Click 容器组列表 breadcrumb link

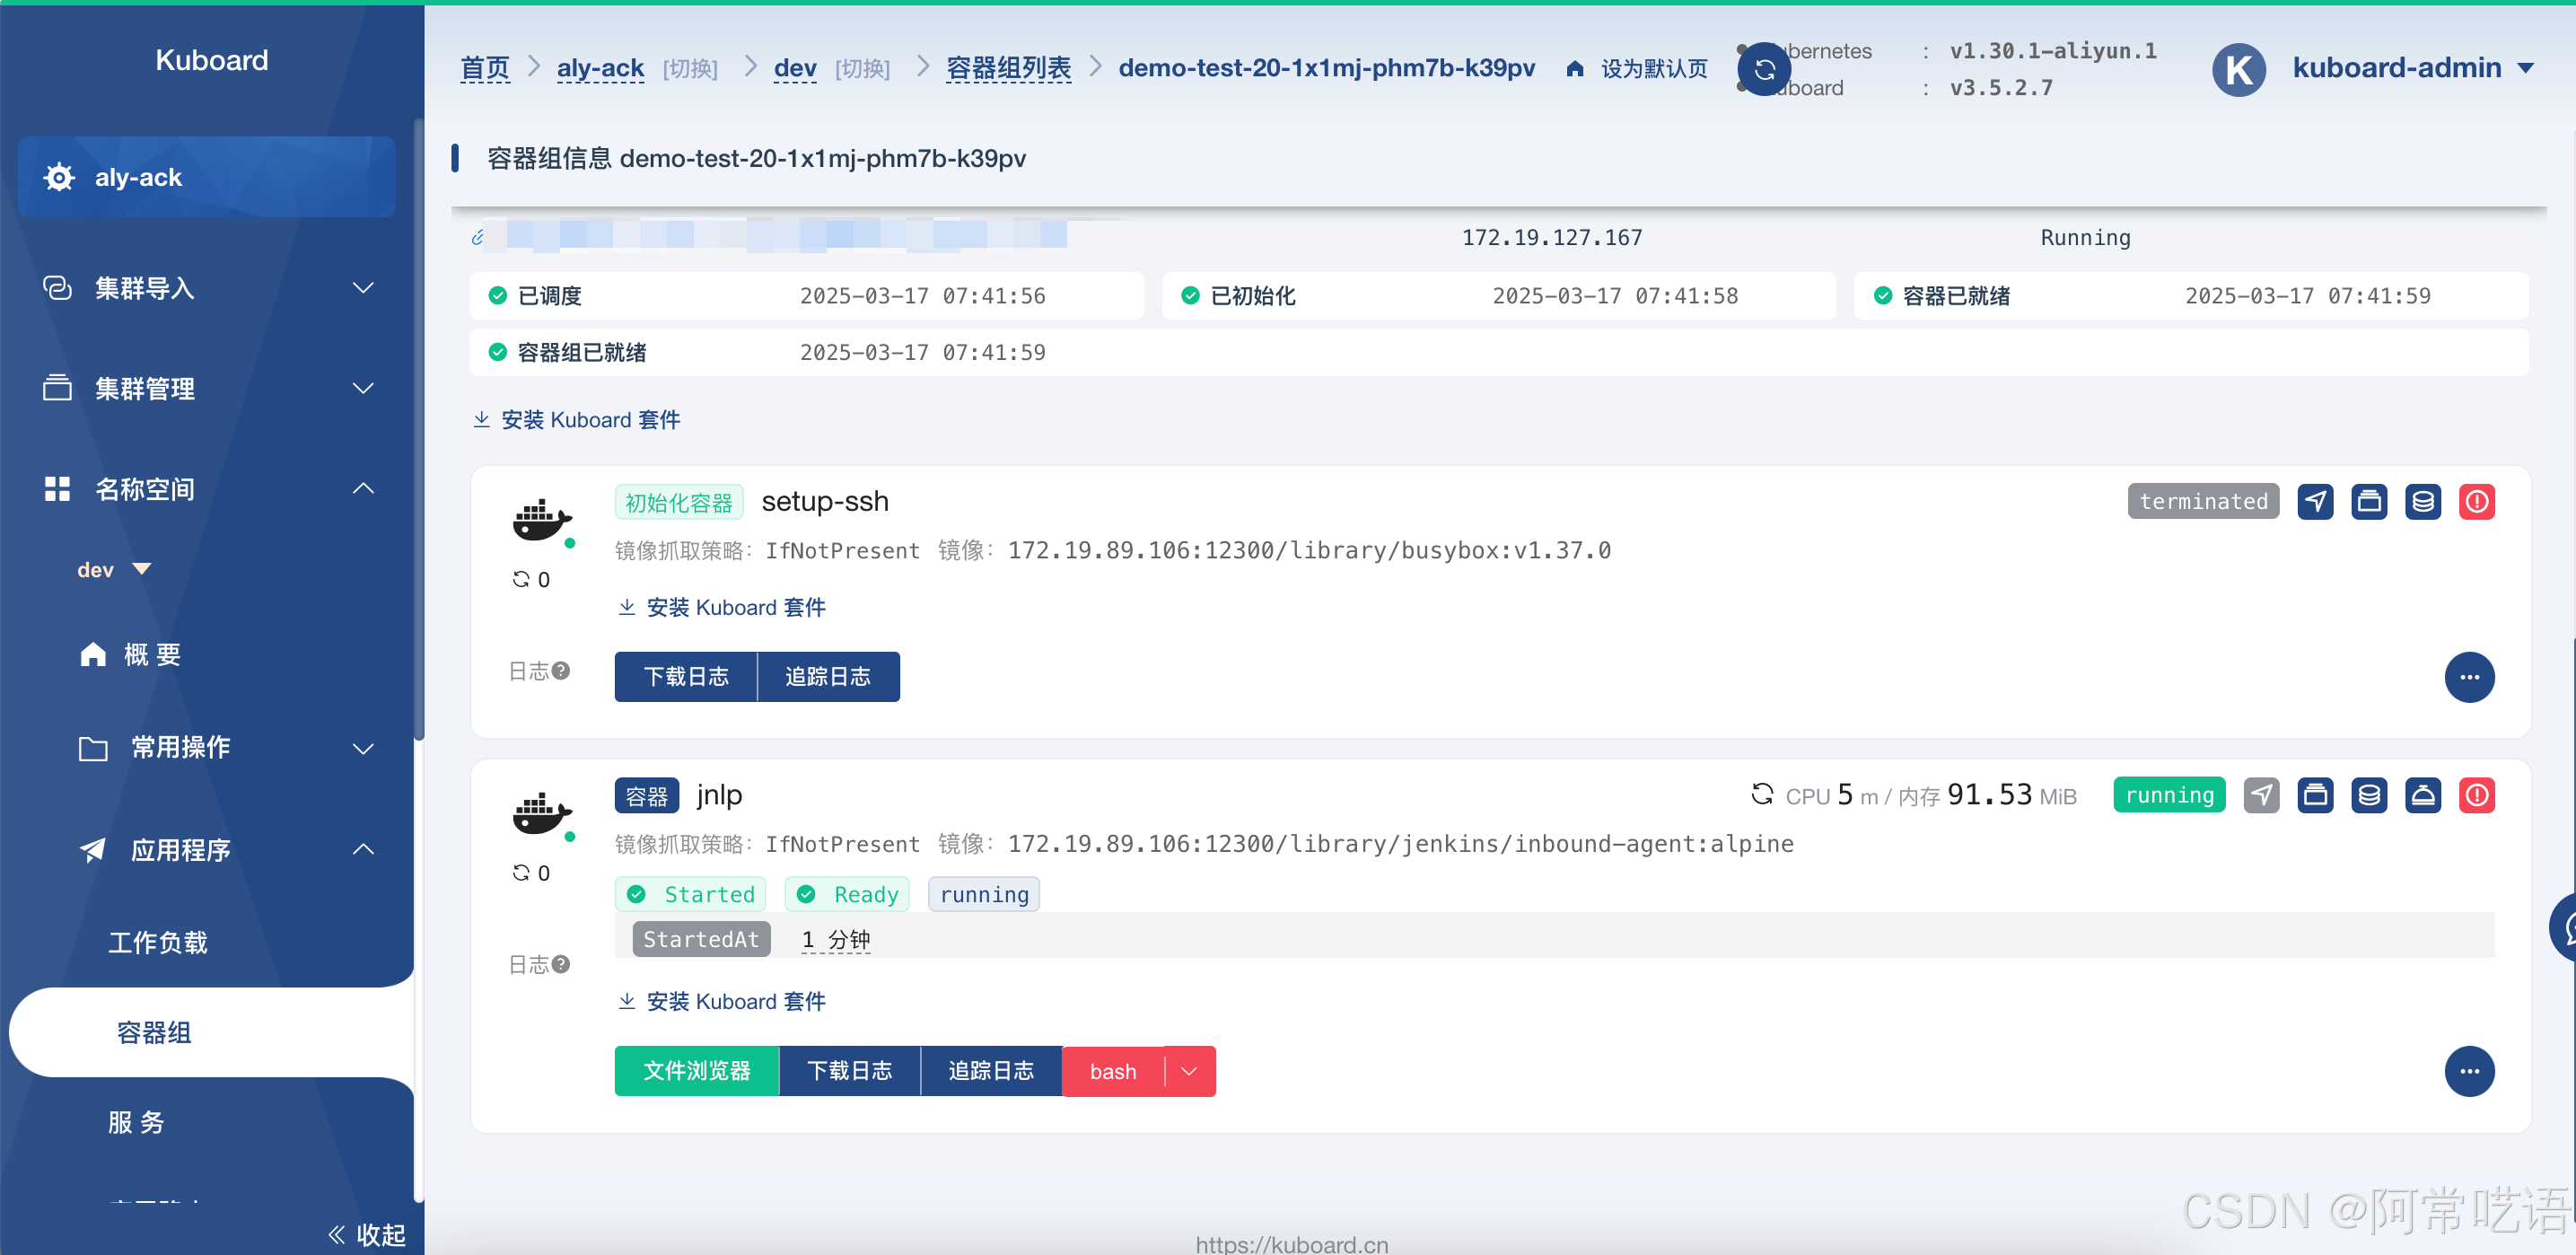coord(1008,68)
